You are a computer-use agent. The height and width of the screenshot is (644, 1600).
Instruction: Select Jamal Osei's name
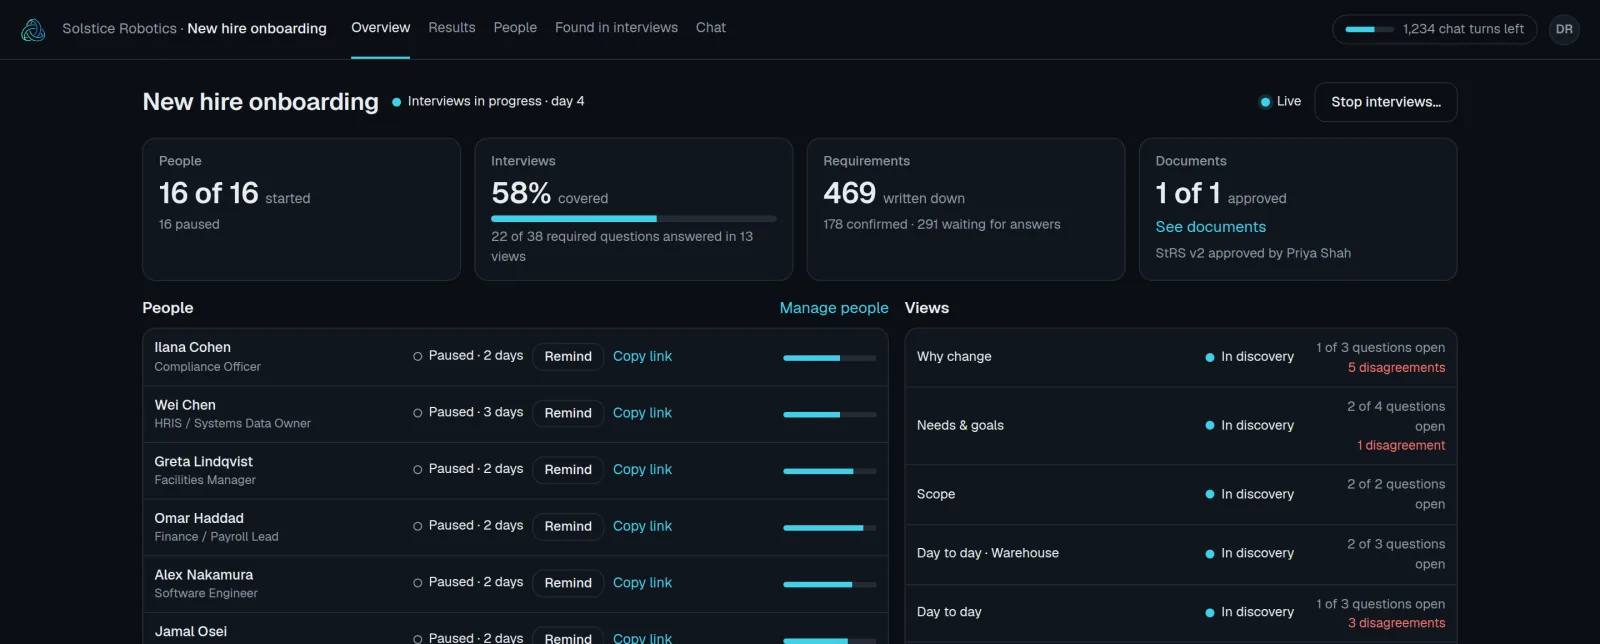(190, 631)
